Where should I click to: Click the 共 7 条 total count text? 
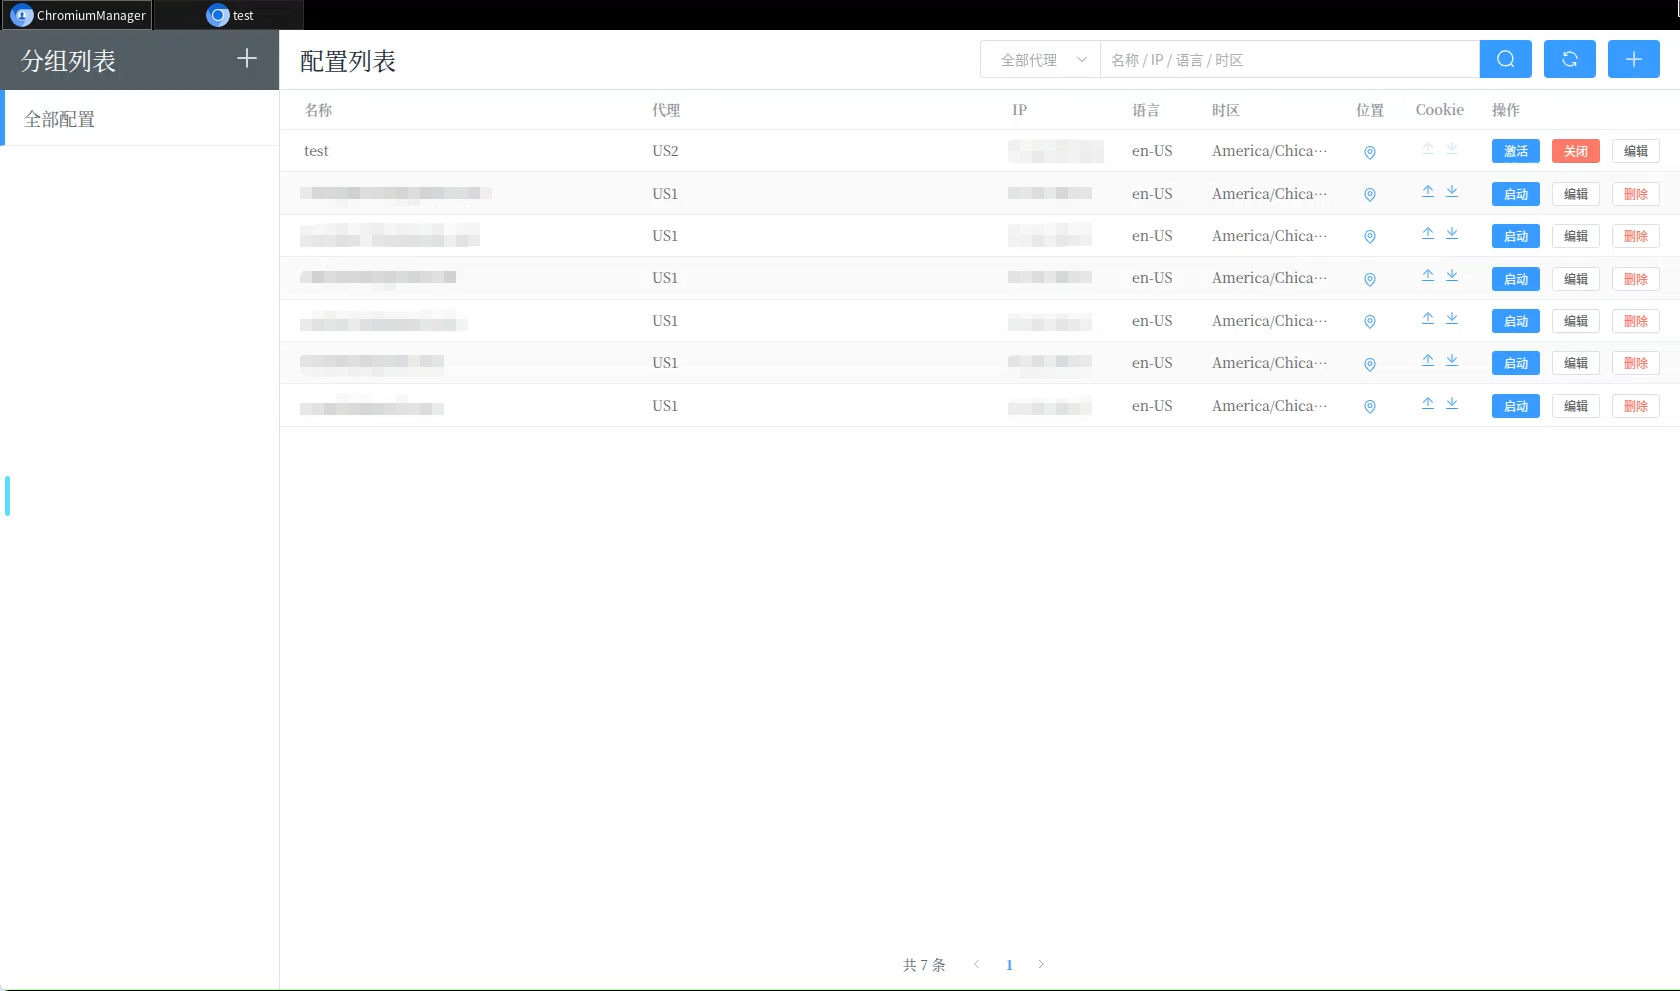(924, 965)
